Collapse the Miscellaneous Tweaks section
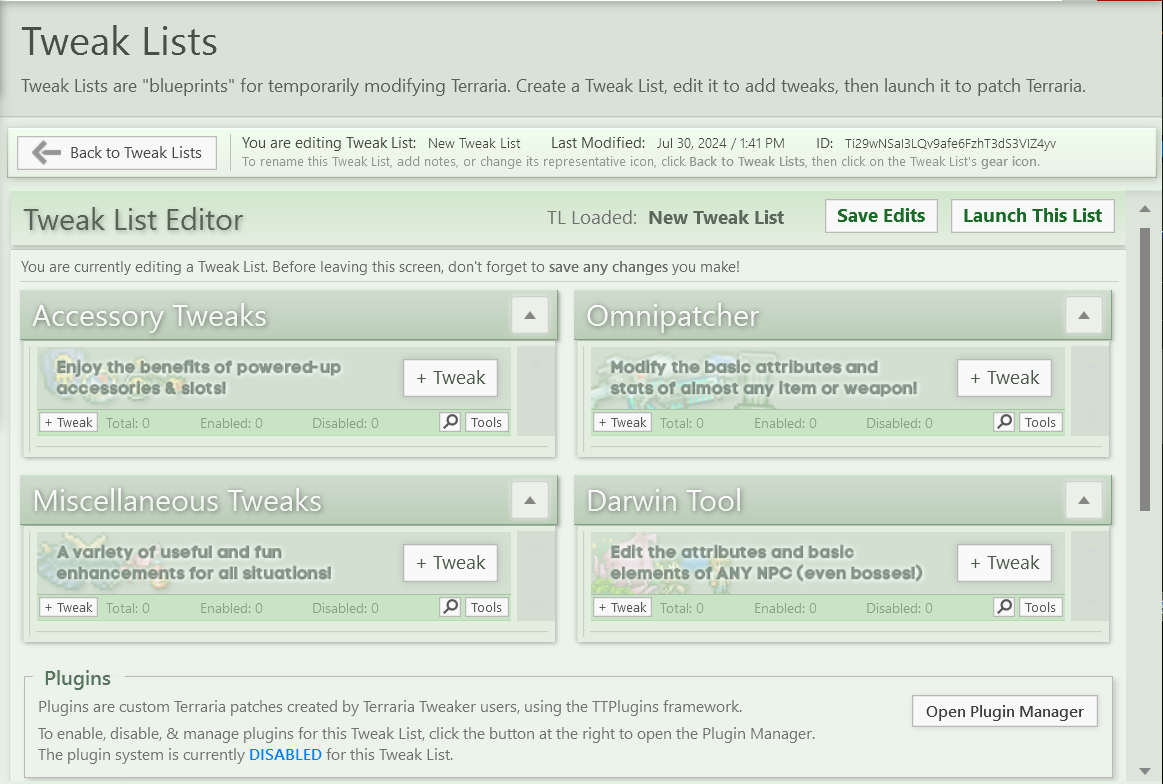The image size is (1163, 784). click(529, 501)
